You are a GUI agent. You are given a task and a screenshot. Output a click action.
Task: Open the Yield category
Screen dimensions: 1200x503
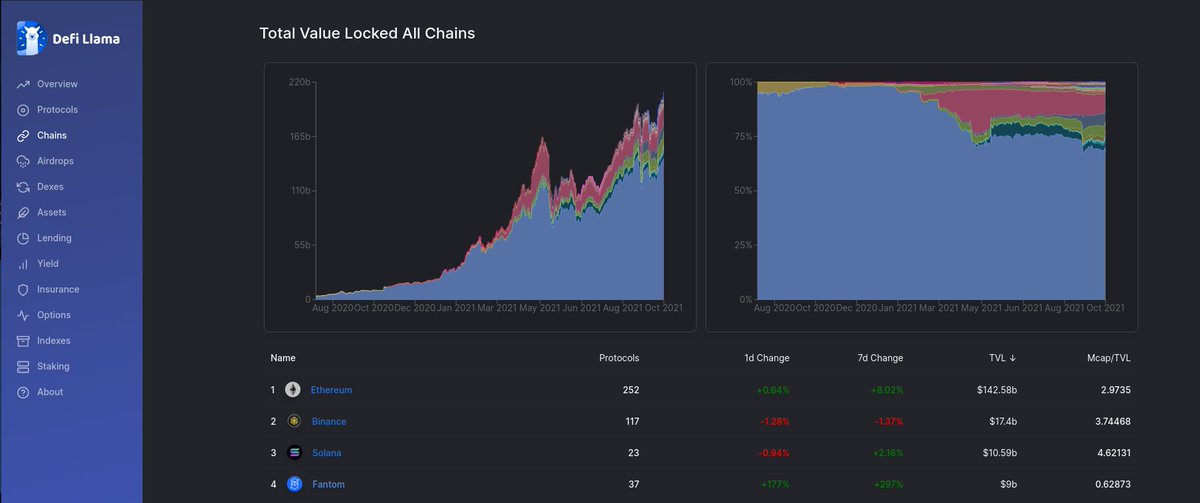coord(48,264)
